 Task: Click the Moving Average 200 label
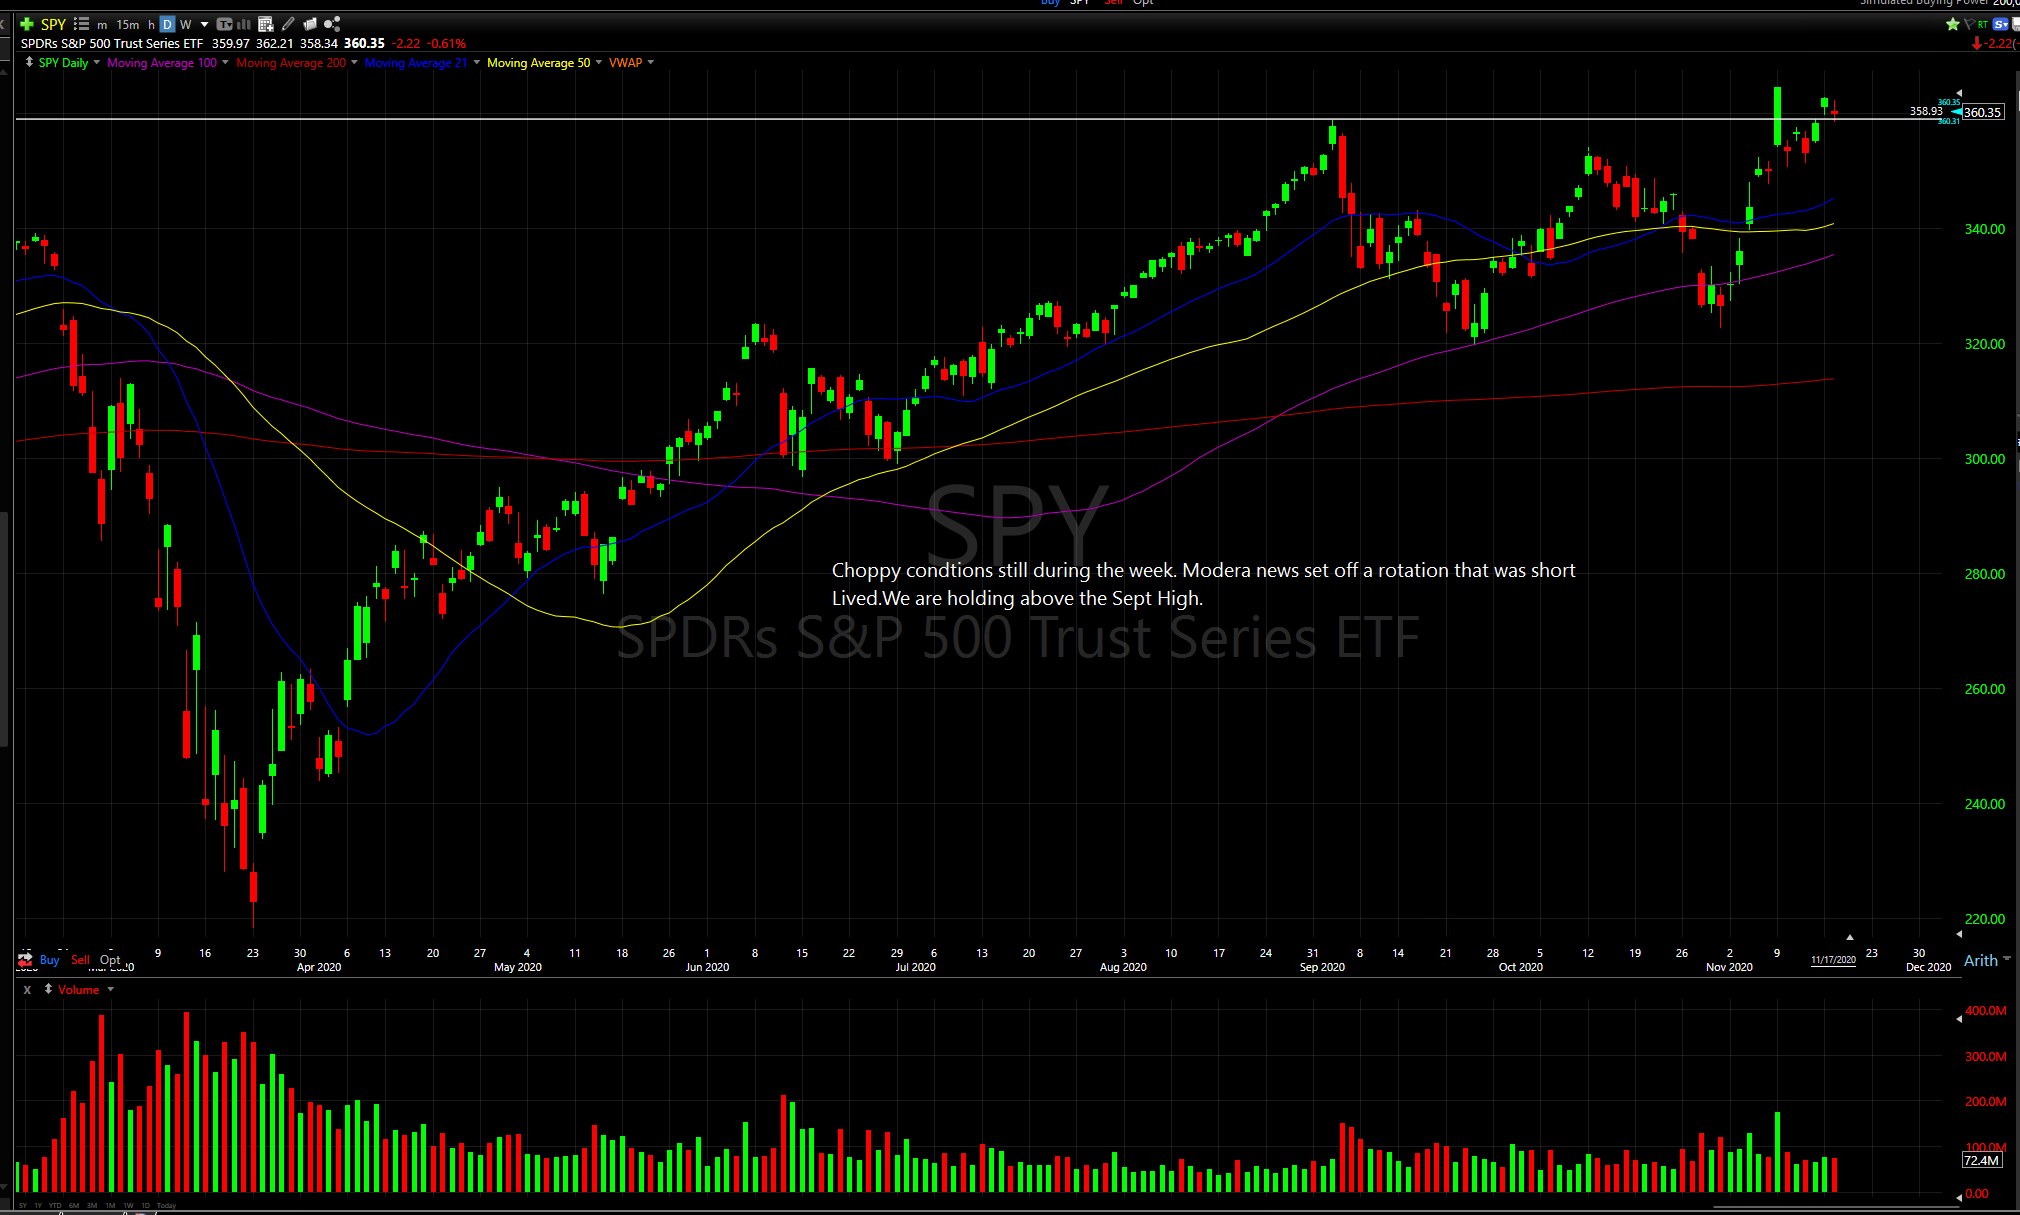tap(291, 63)
